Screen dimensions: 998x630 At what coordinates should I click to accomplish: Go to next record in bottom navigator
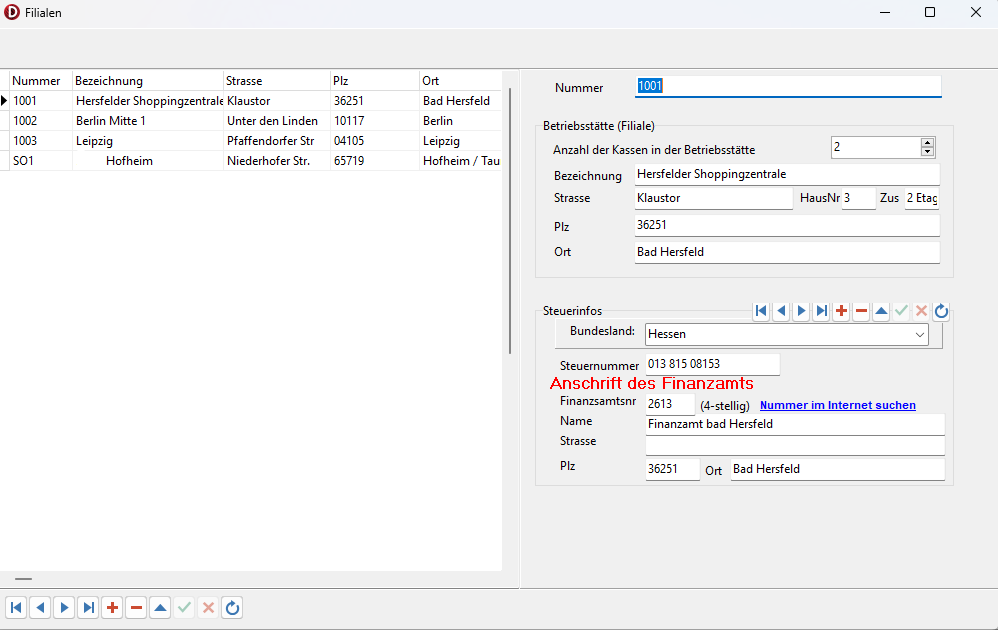click(64, 608)
